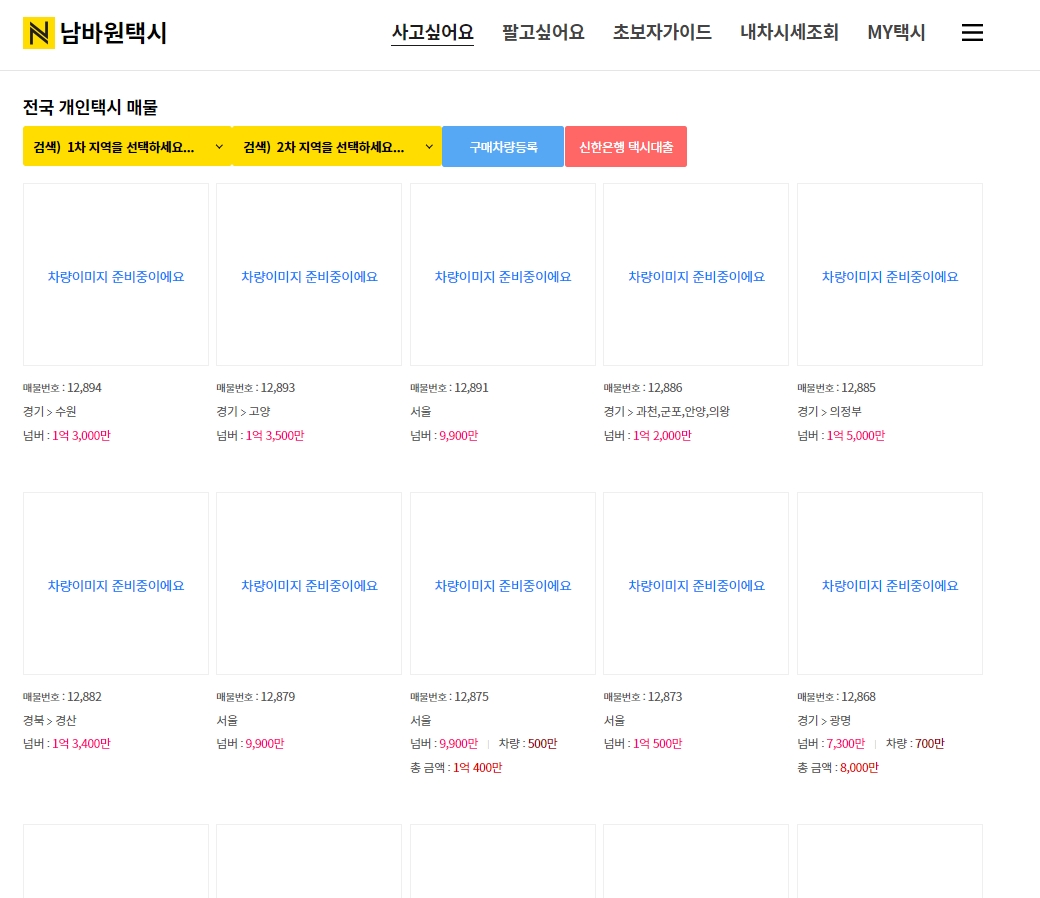Click the 경기 > 고양 region text
The image size is (1040, 898).
pos(243,411)
